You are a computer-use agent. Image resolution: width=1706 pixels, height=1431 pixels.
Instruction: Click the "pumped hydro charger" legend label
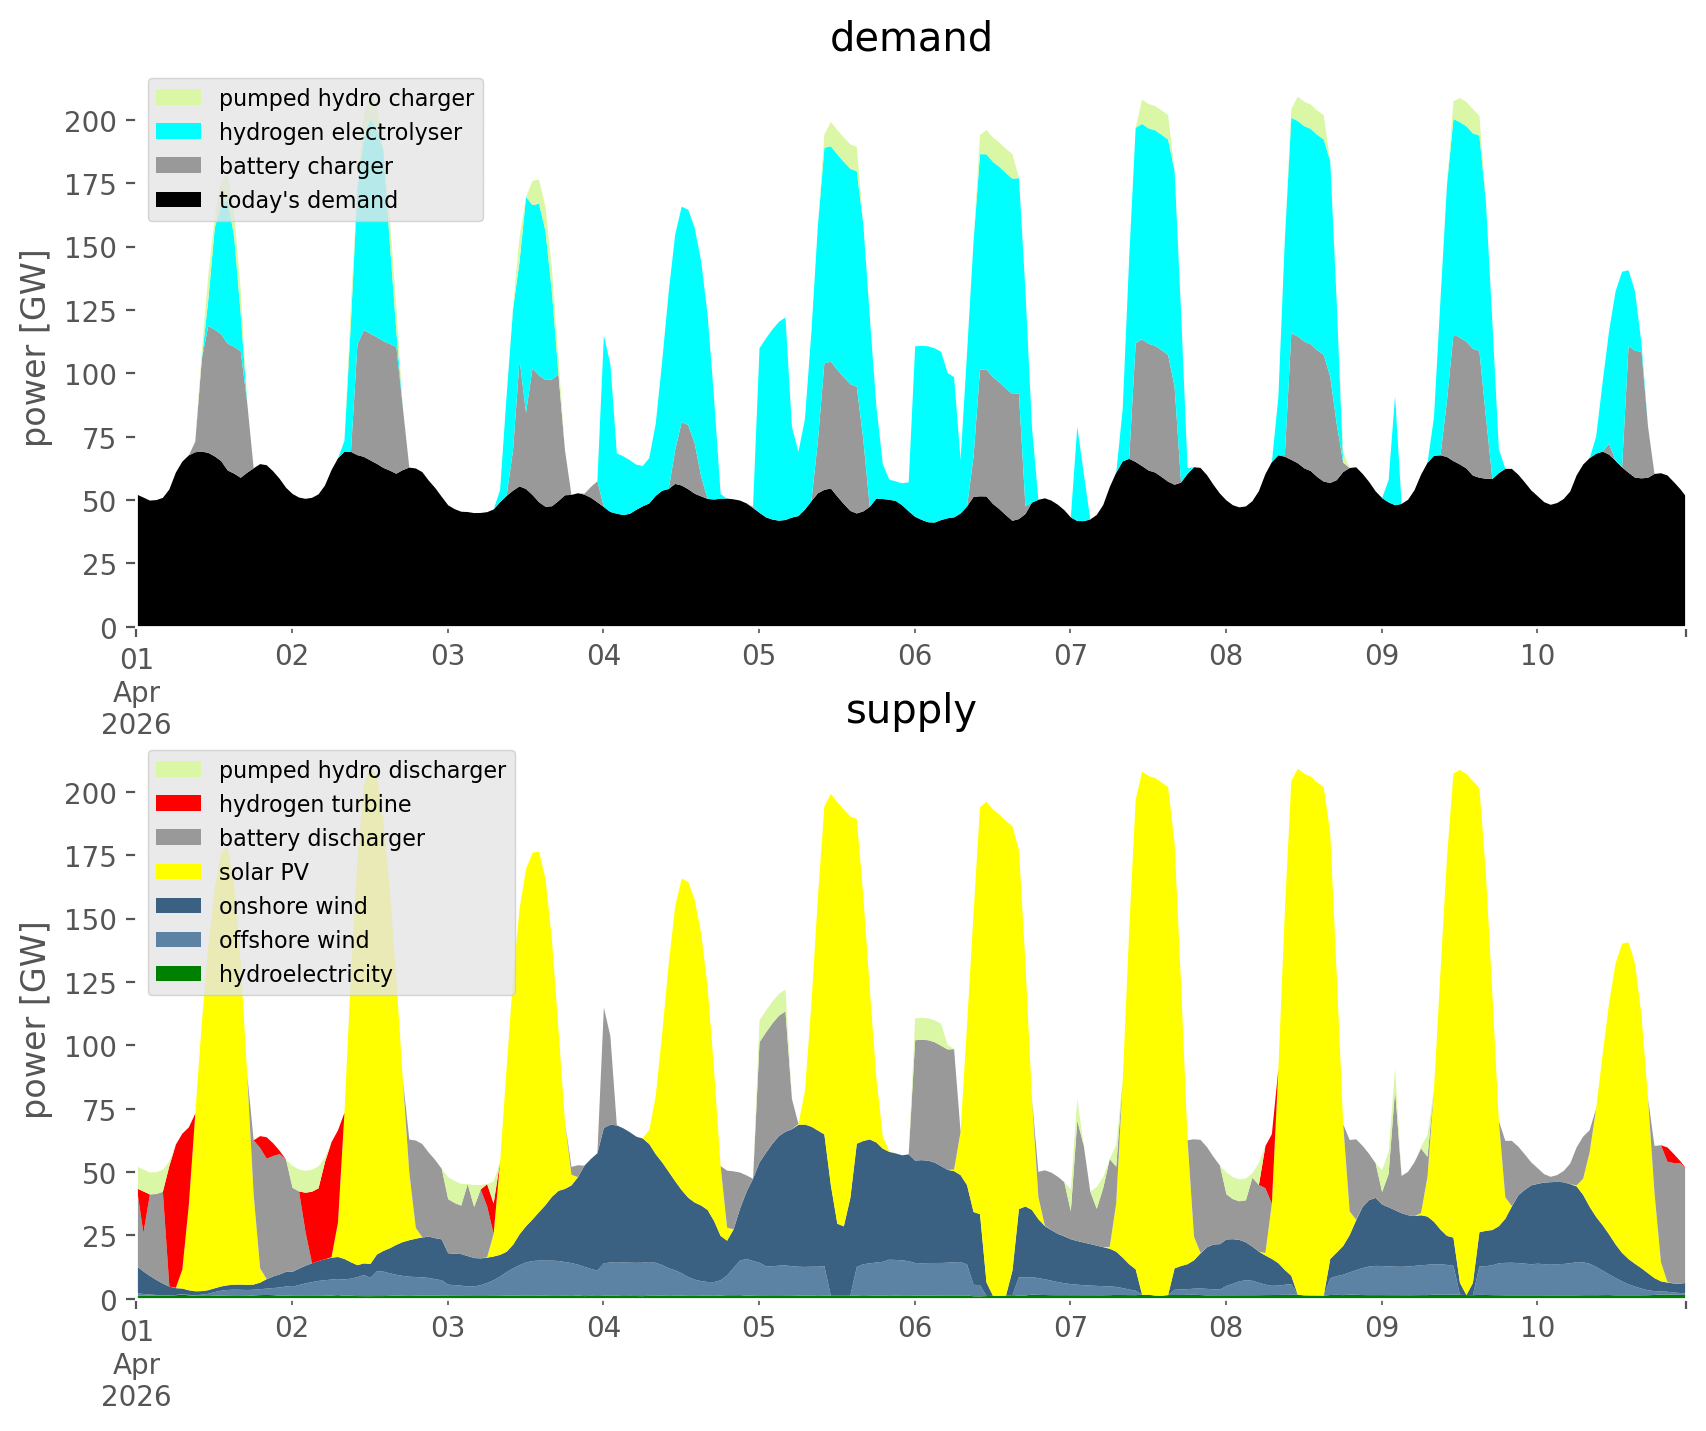click(x=346, y=98)
